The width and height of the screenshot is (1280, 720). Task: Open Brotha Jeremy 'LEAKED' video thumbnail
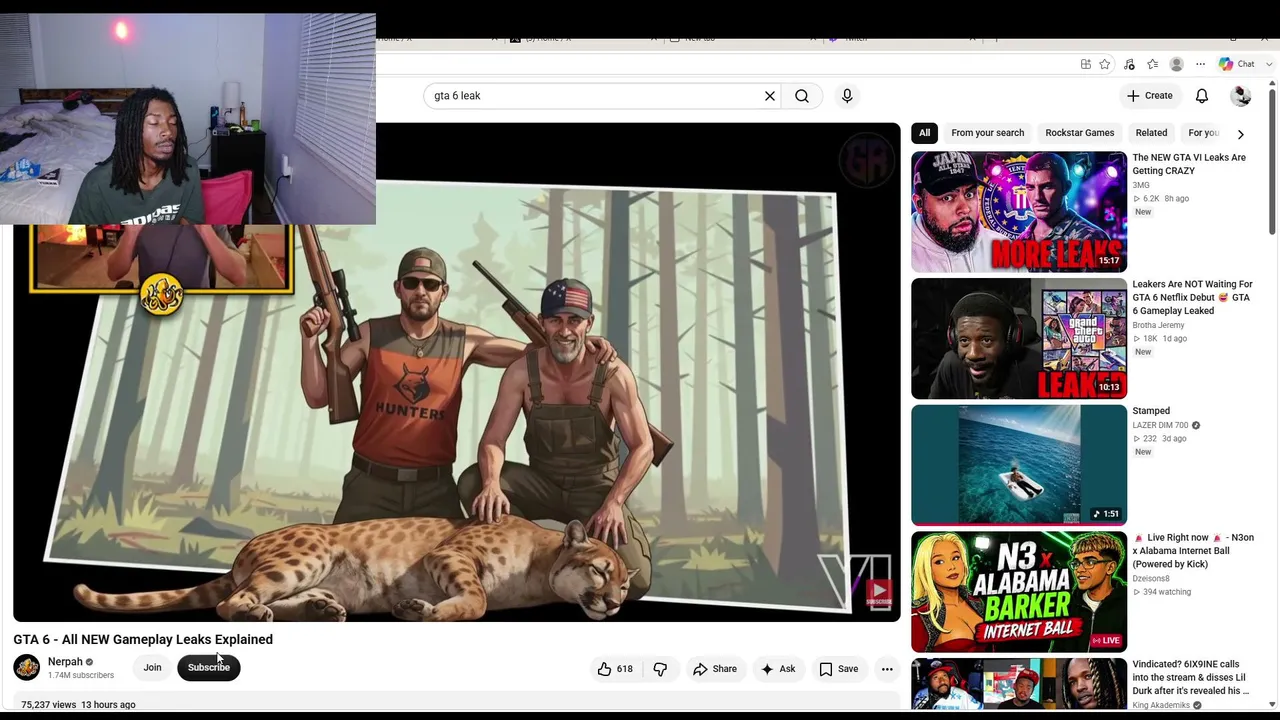tap(1019, 339)
